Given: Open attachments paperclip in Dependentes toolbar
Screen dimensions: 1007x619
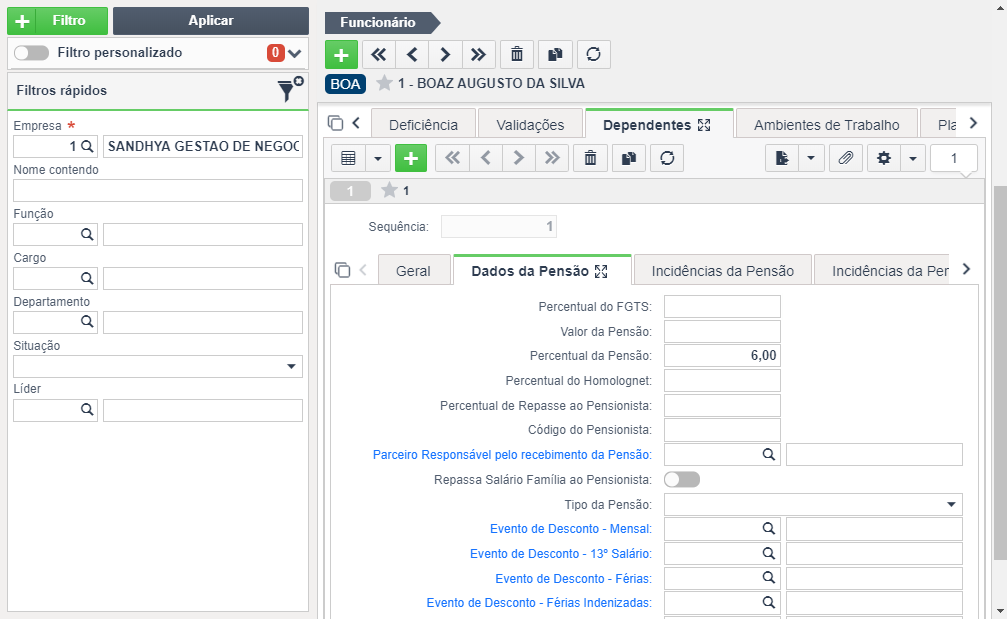Looking at the screenshot, I should point(846,158).
